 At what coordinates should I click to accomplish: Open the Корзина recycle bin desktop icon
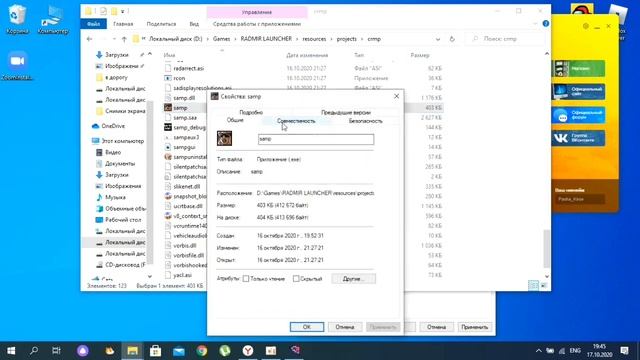pyautogui.click(x=17, y=20)
